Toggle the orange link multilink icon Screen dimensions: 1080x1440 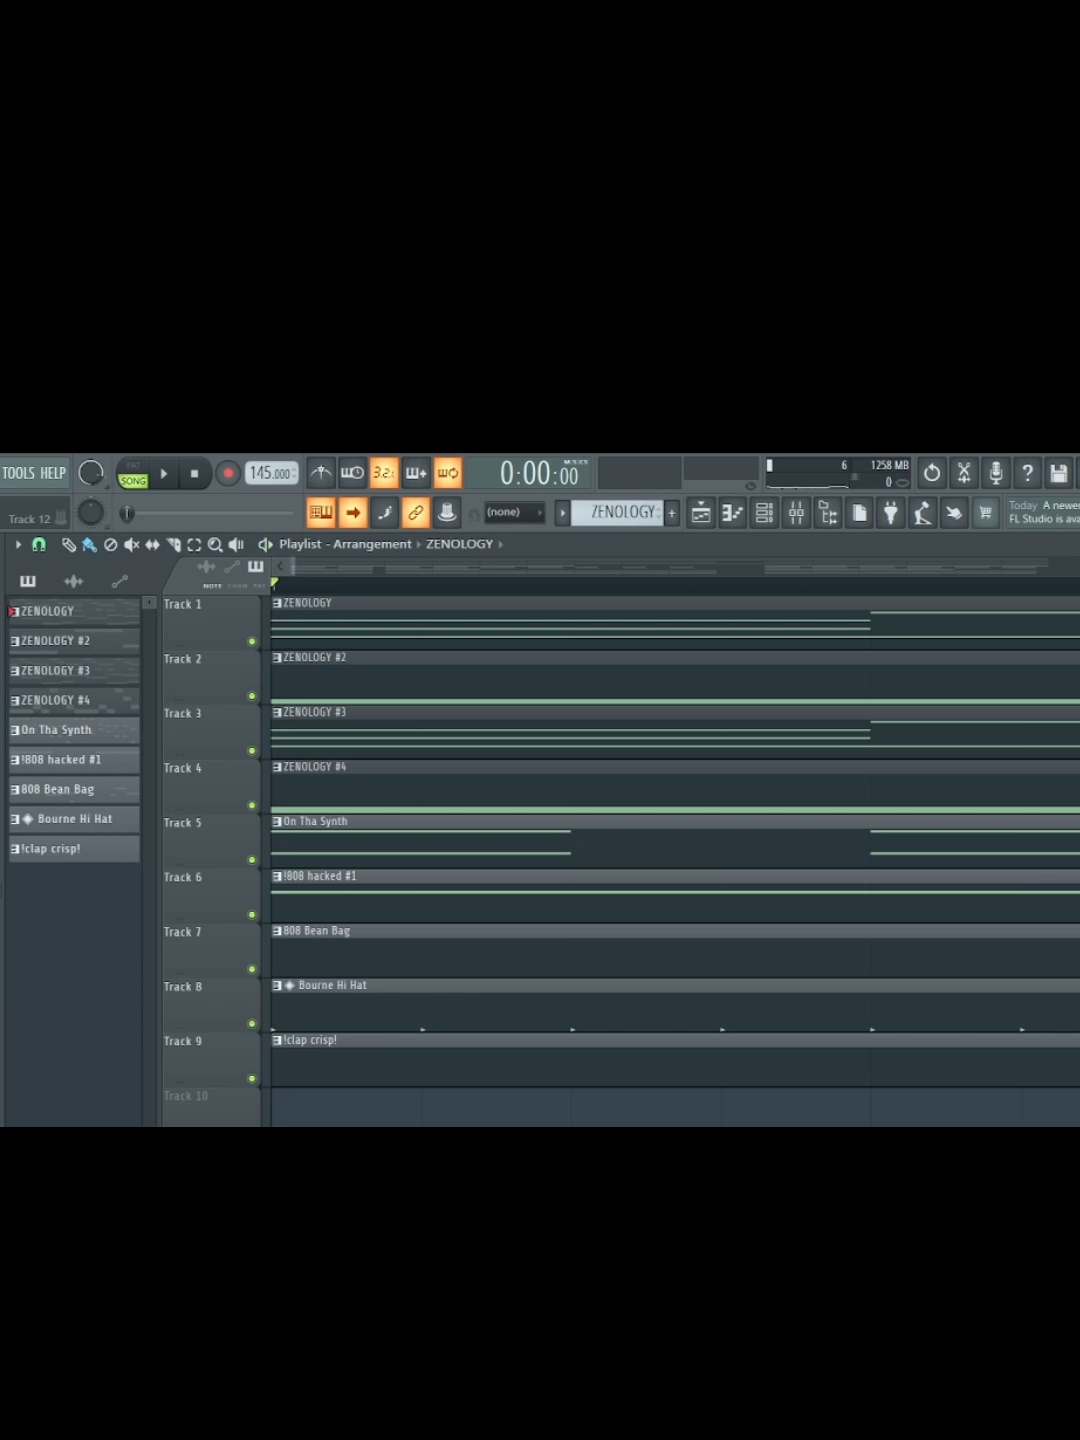pyautogui.click(x=416, y=513)
